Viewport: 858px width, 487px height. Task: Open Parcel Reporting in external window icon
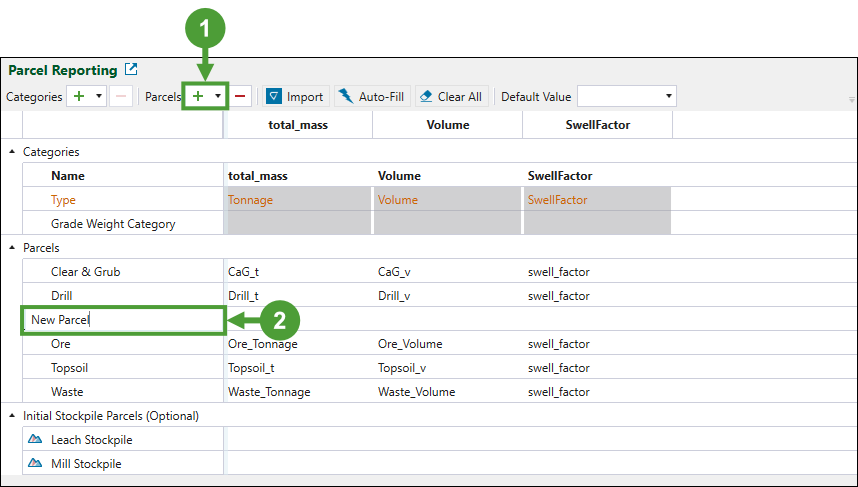(x=131, y=70)
